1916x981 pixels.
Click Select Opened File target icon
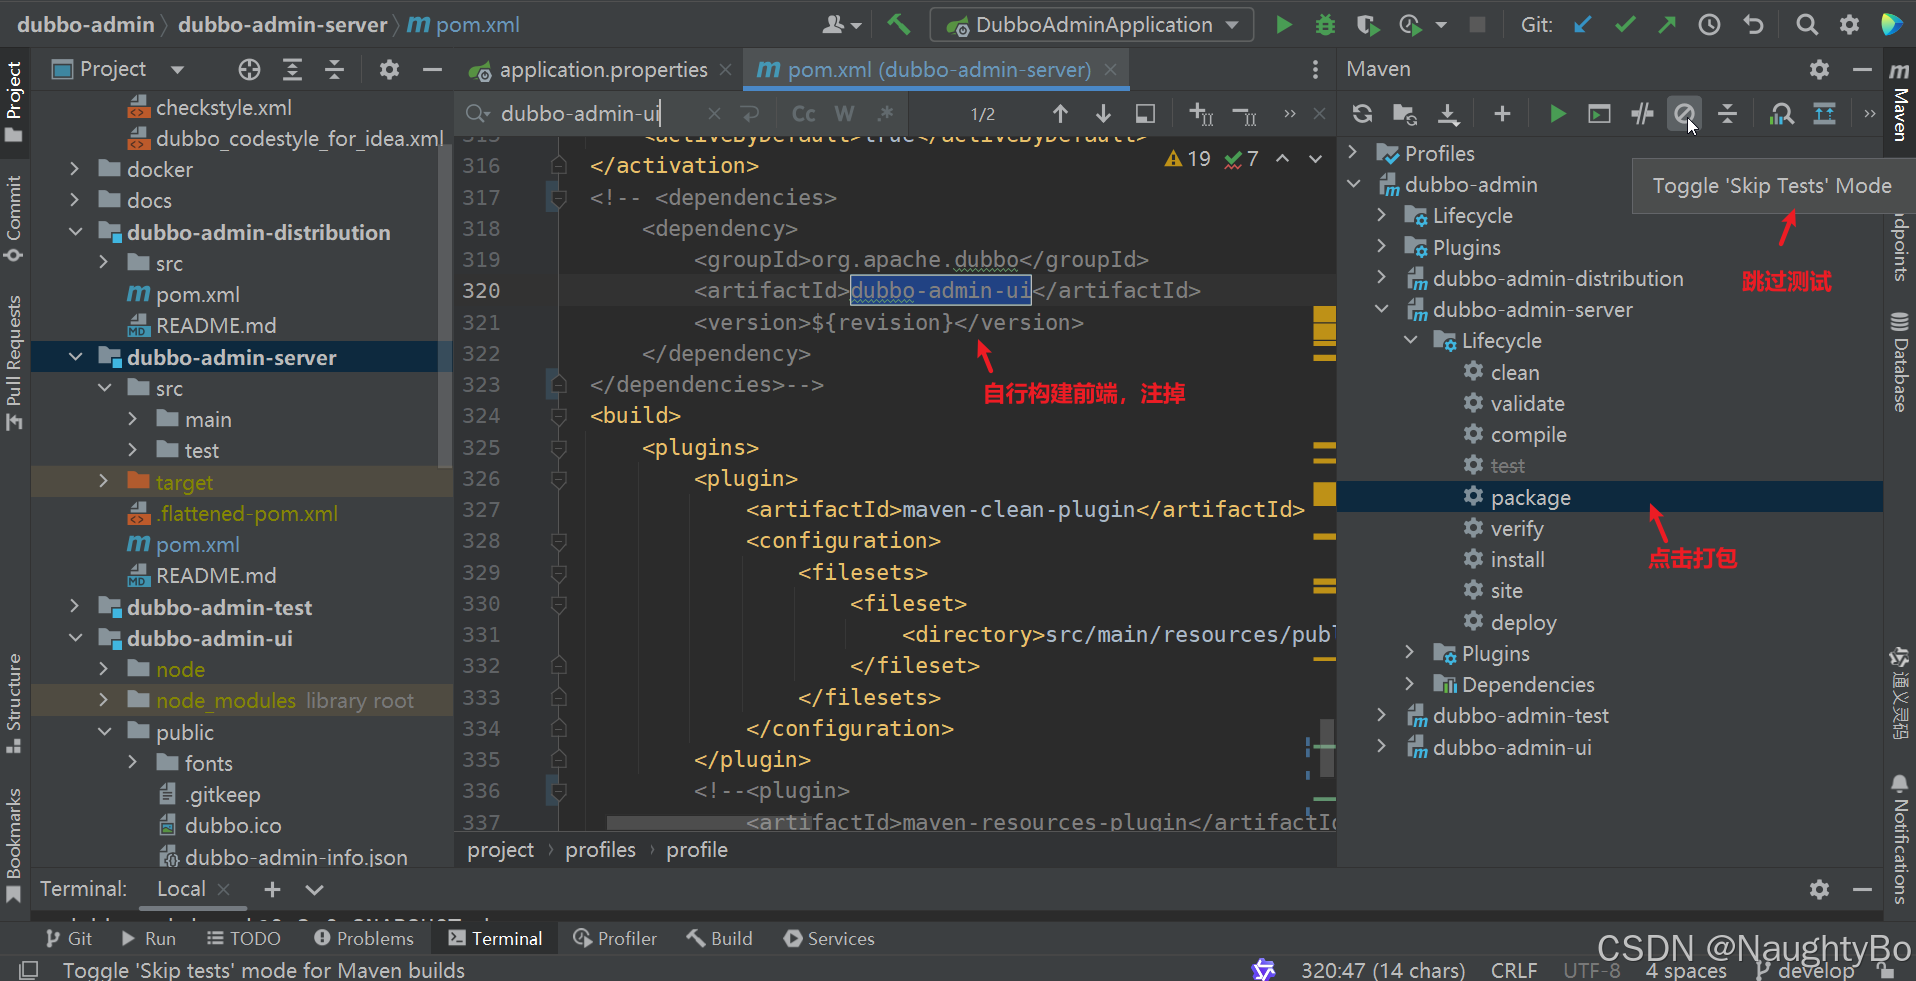click(249, 69)
